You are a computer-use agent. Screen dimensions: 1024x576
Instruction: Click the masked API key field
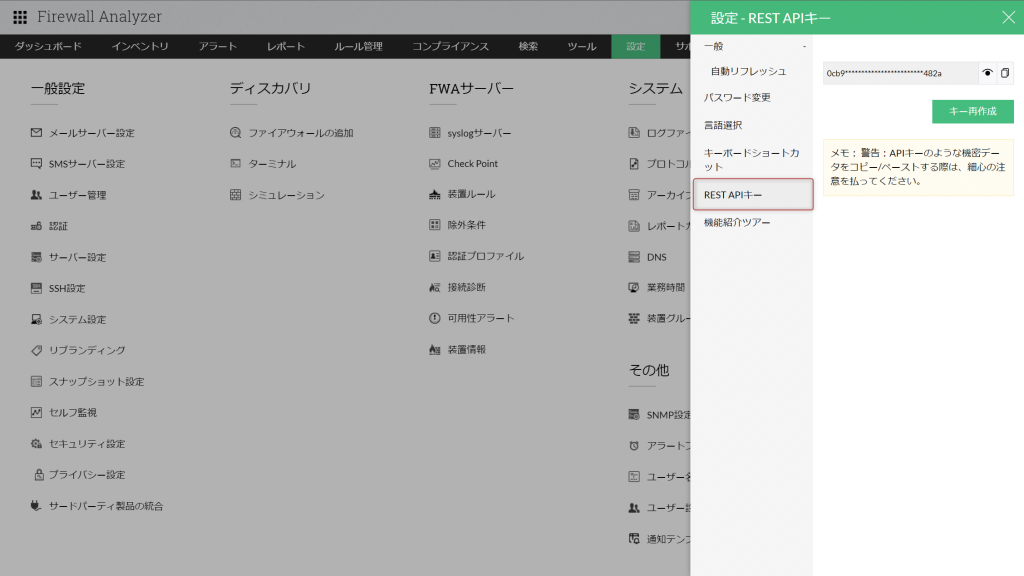pyautogui.click(x=900, y=73)
